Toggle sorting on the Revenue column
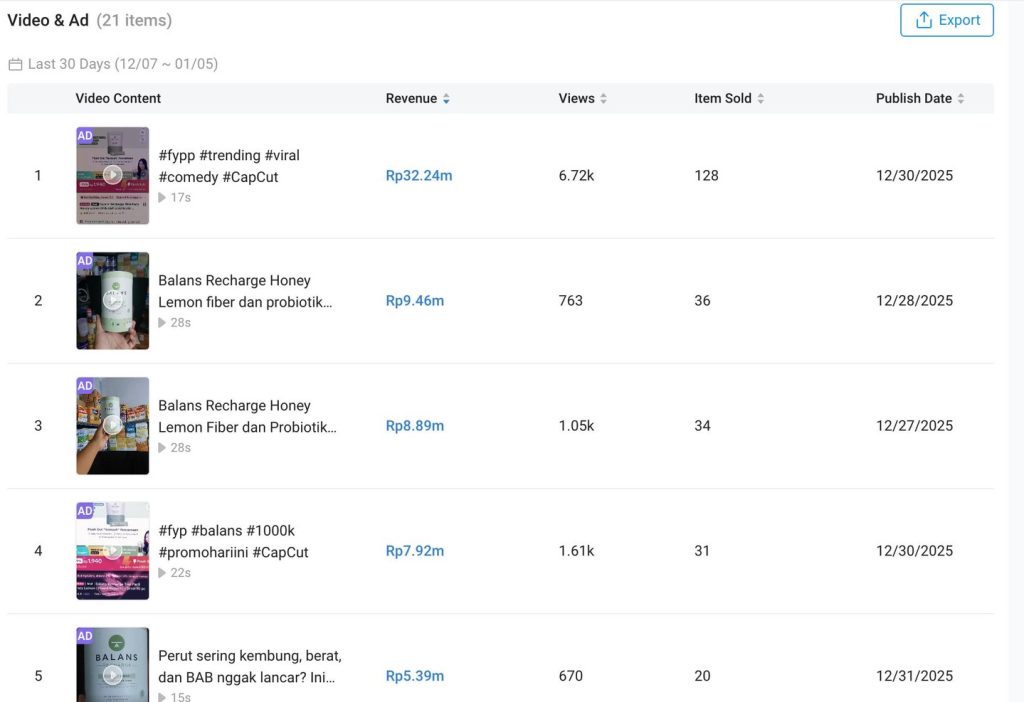Screen dimensions: 1024x702 [446, 98]
